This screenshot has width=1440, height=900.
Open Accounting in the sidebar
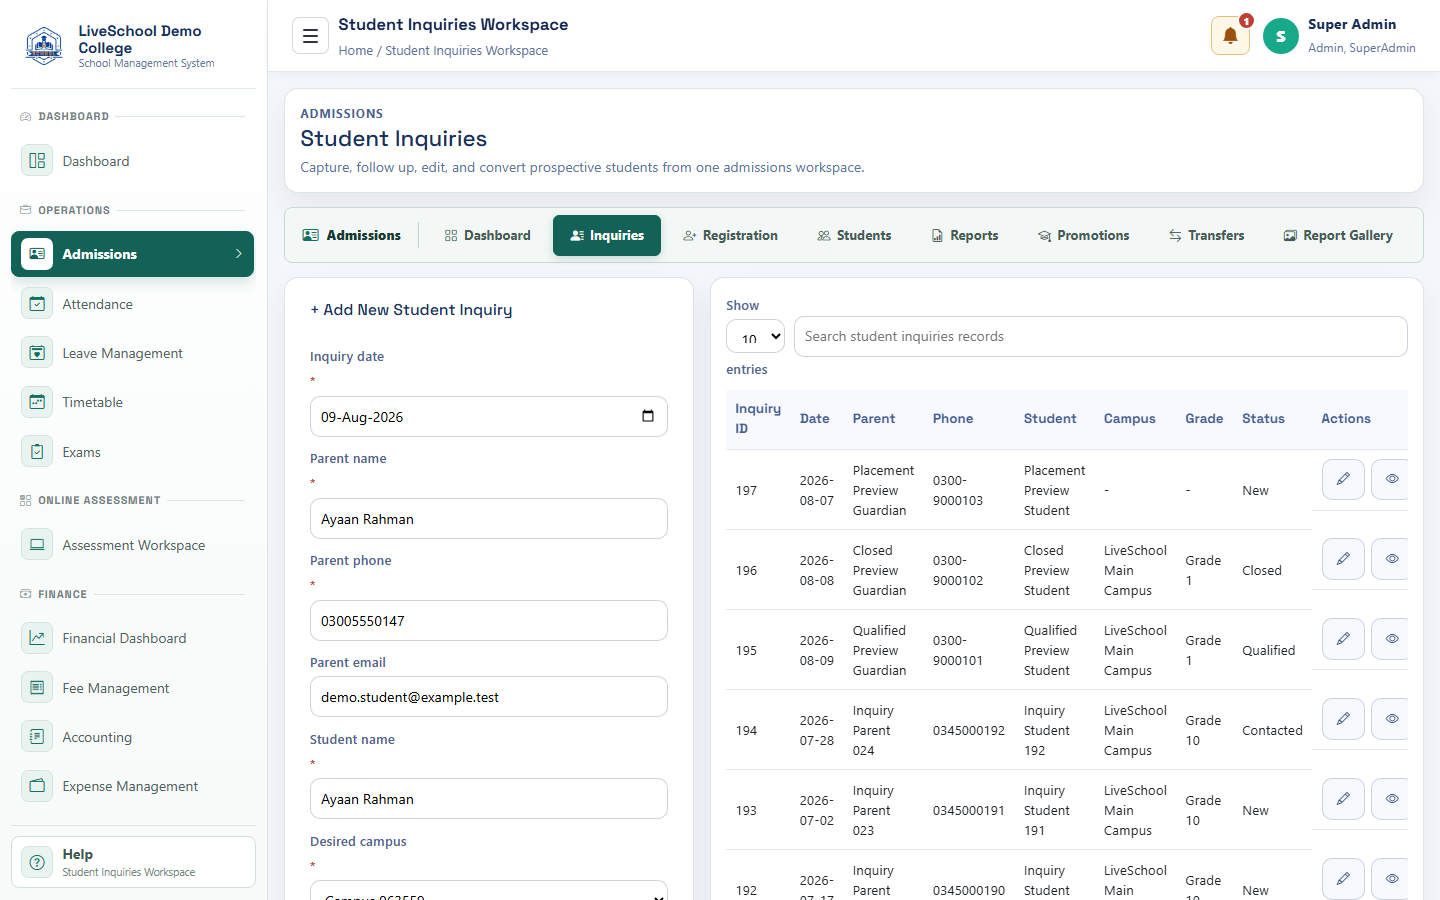(x=132, y=737)
